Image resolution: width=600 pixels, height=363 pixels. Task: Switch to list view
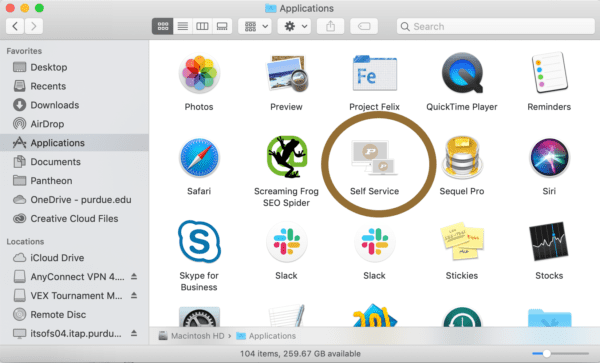(x=183, y=26)
